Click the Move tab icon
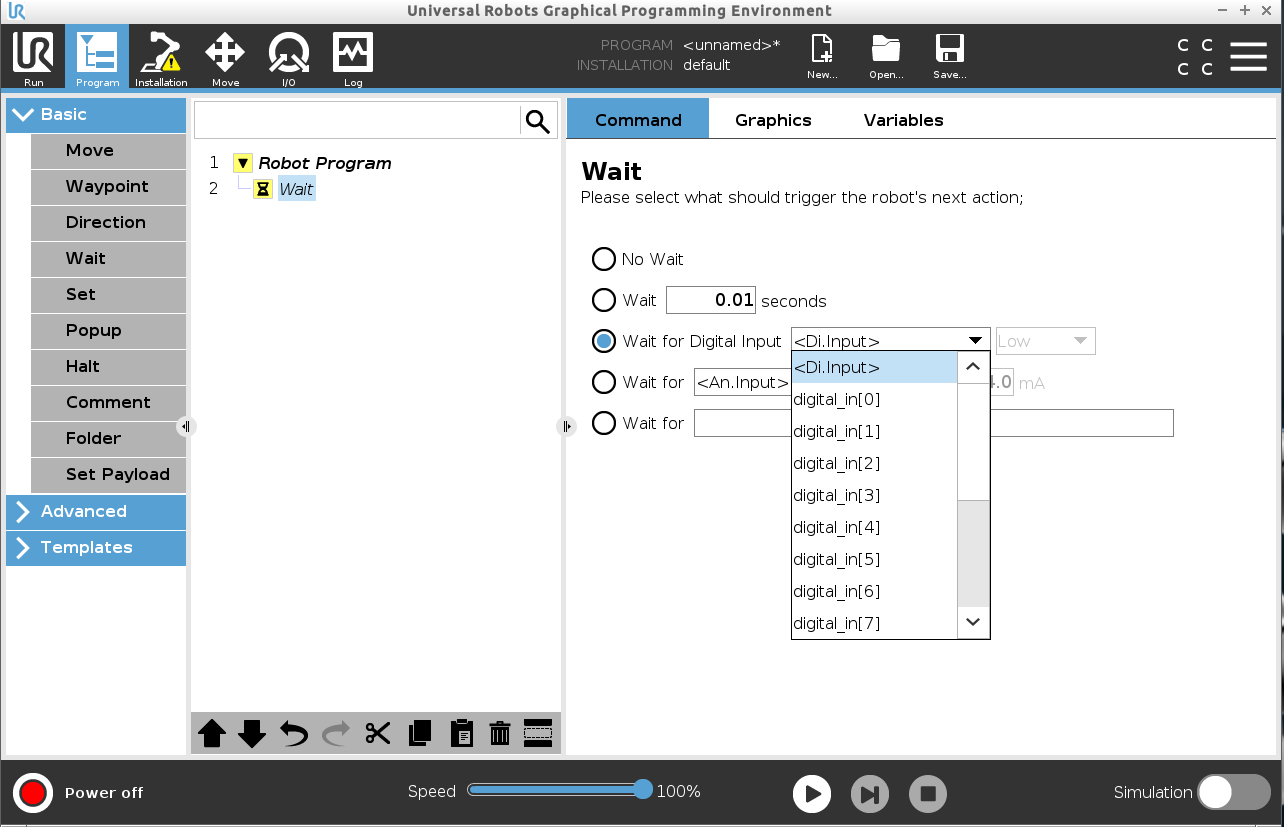This screenshot has height=827, width=1284. tap(225, 58)
